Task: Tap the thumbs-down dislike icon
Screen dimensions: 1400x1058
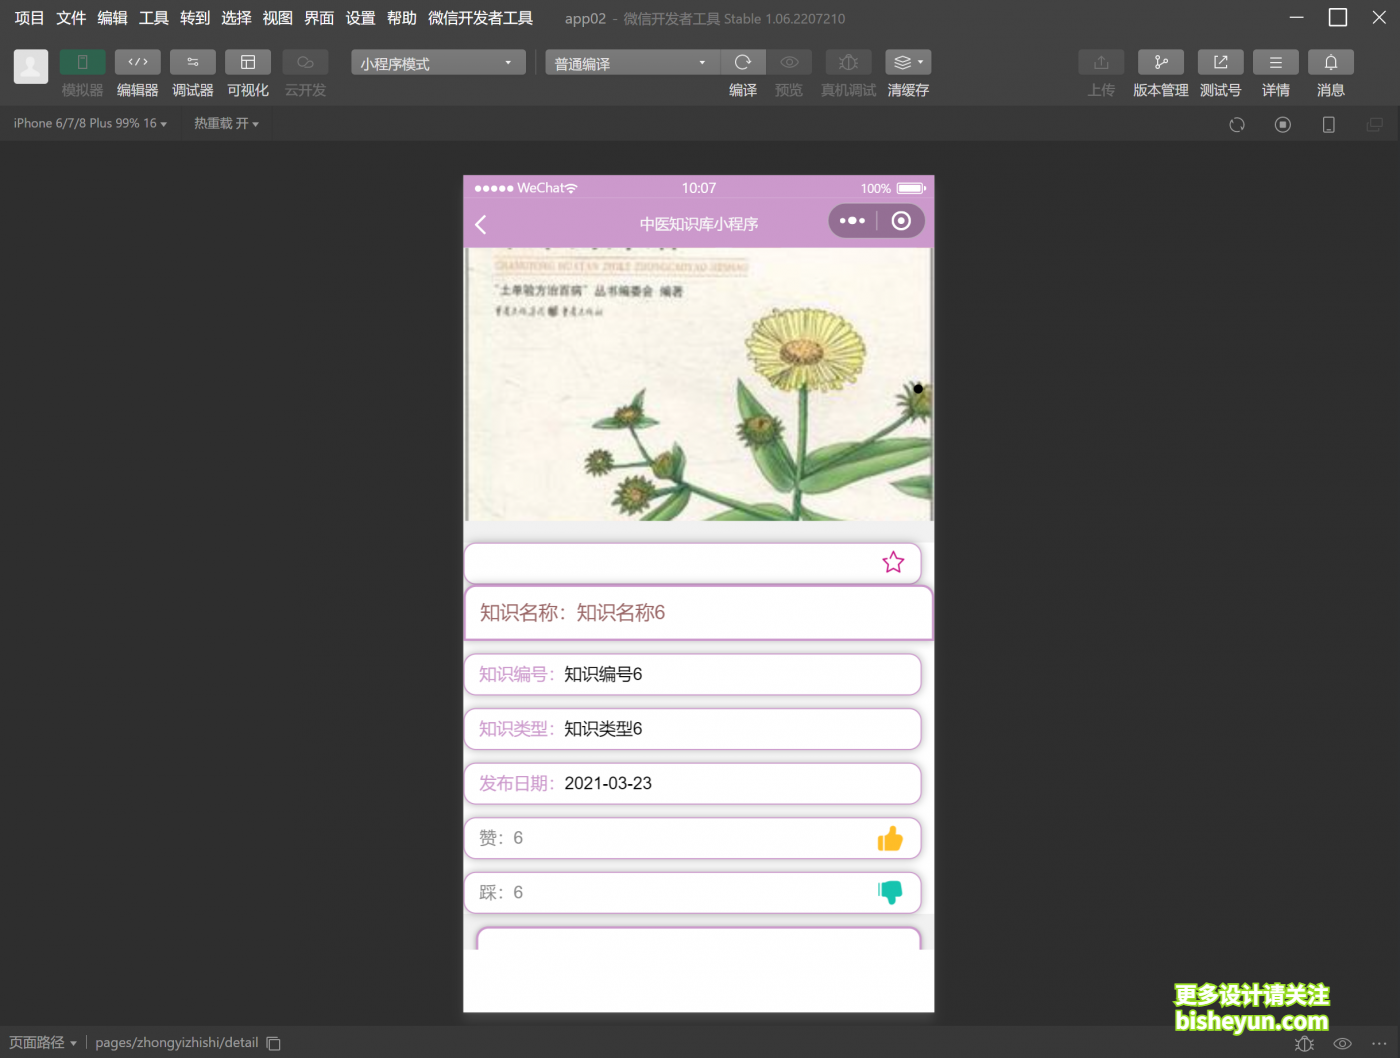Action: tap(890, 892)
